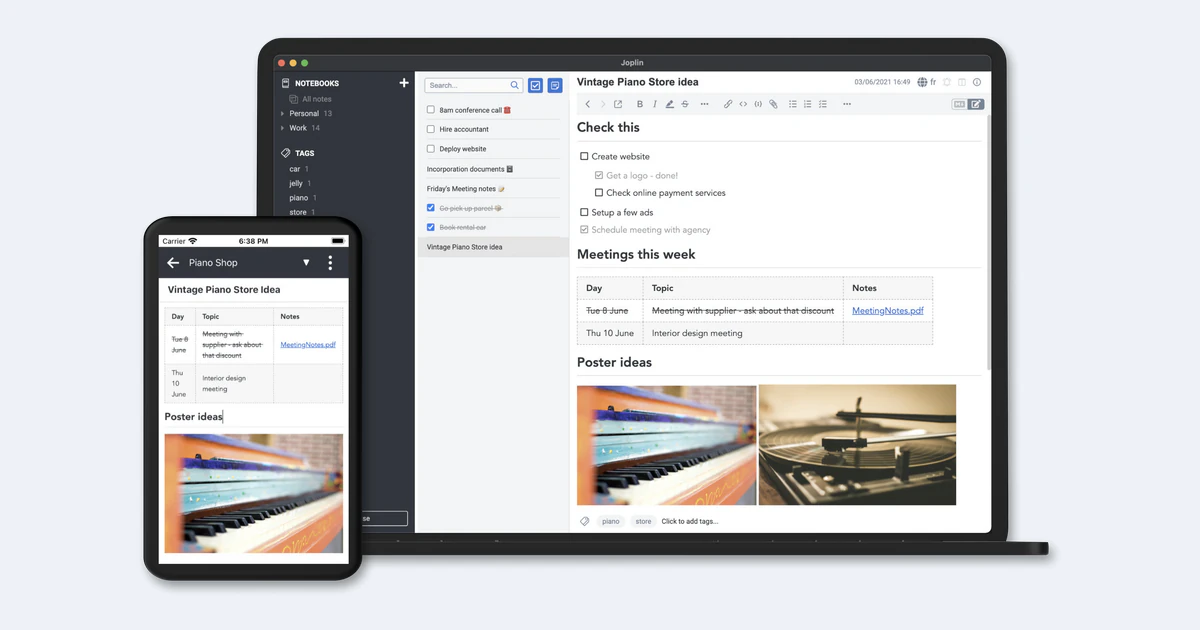
Task: Insert a bulleted list
Action: coord(793,104)
